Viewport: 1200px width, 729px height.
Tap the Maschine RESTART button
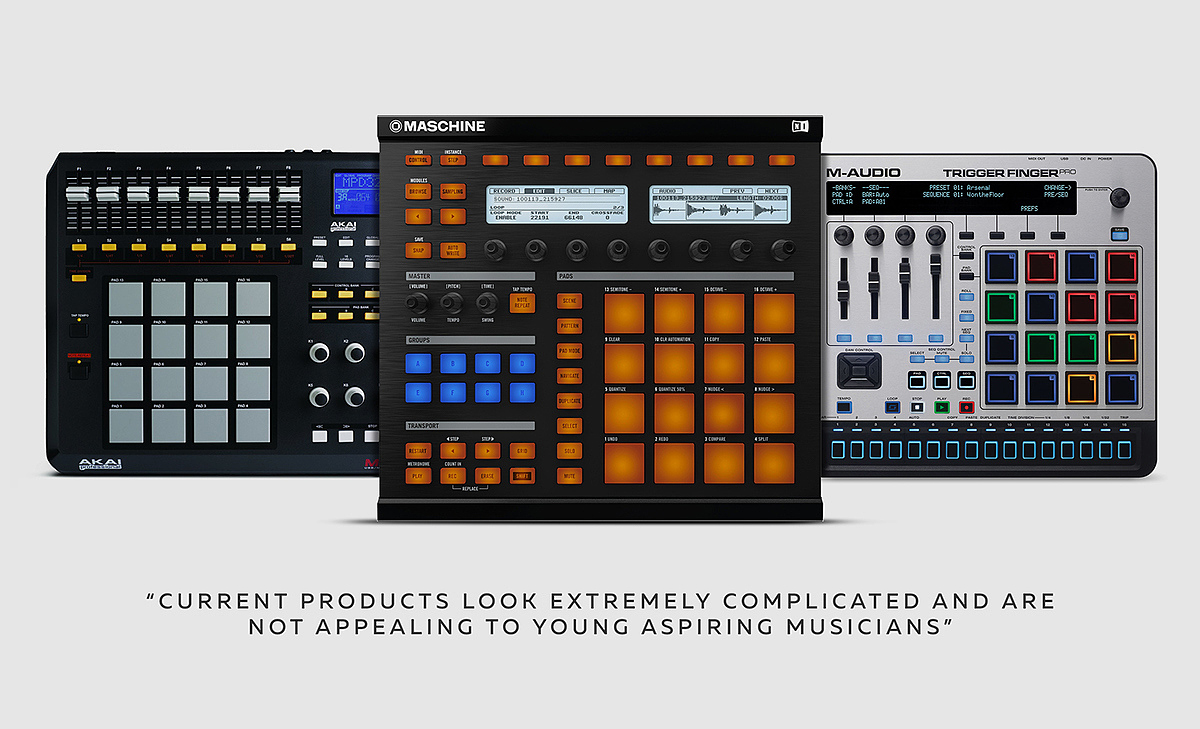417,451
